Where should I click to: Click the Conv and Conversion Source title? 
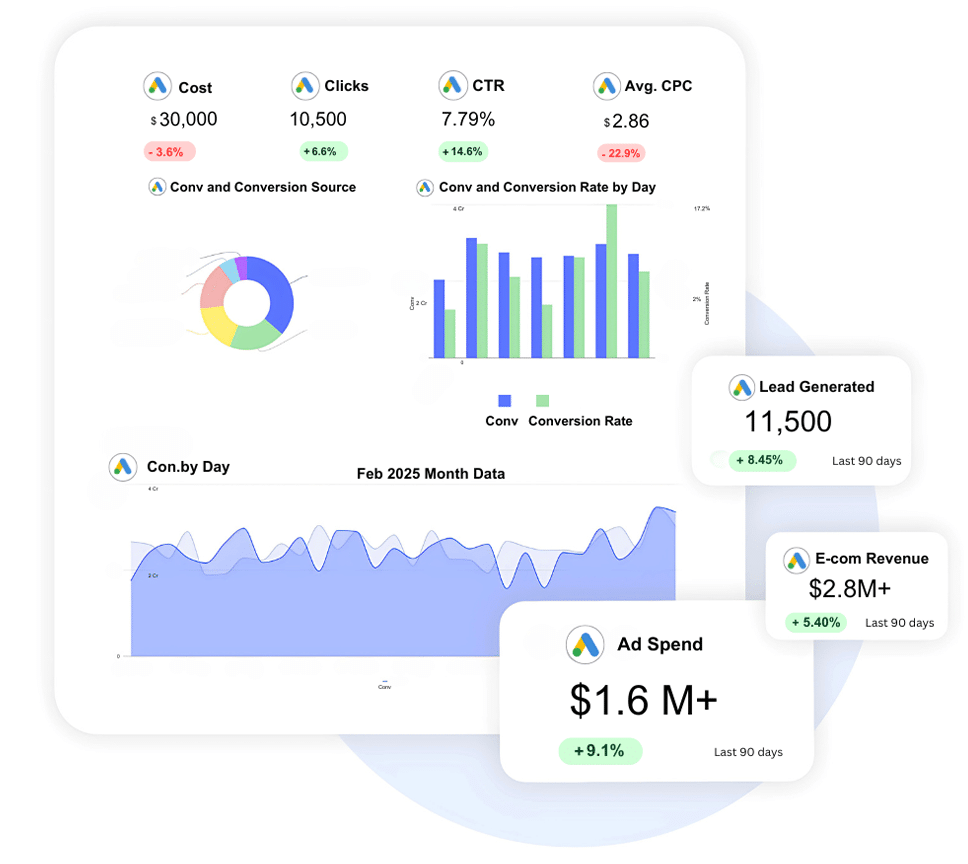click(x=263, y=187)
